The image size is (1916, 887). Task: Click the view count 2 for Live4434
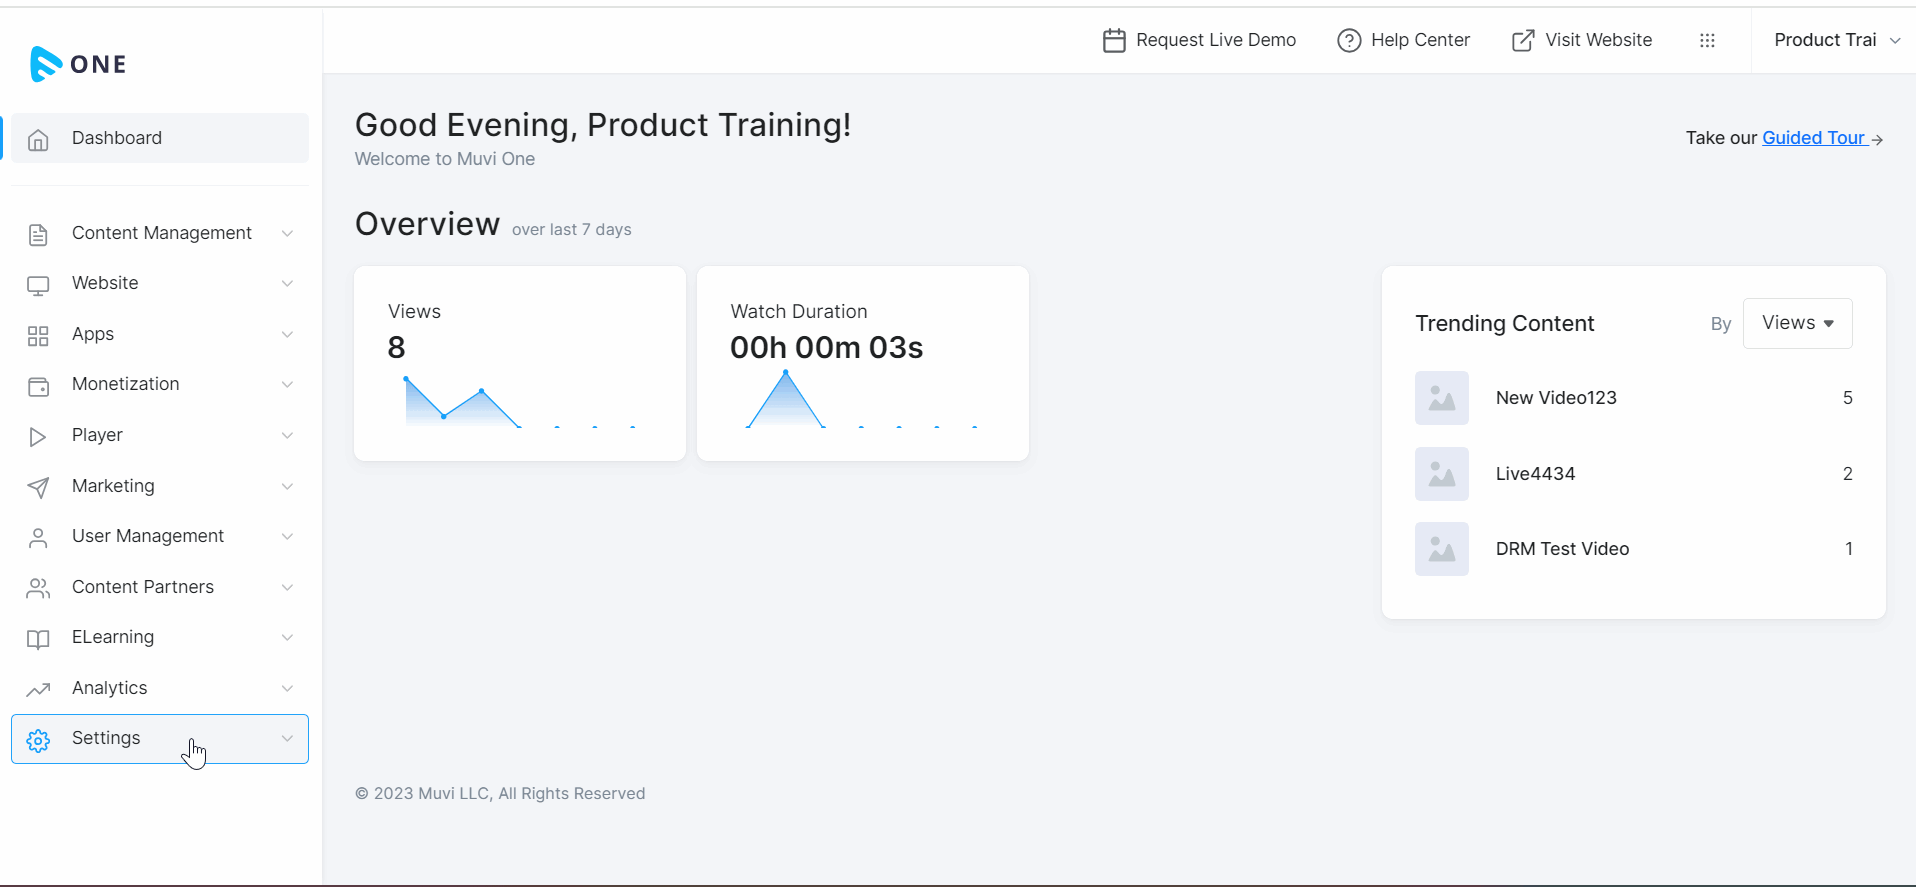[1848, 474]
